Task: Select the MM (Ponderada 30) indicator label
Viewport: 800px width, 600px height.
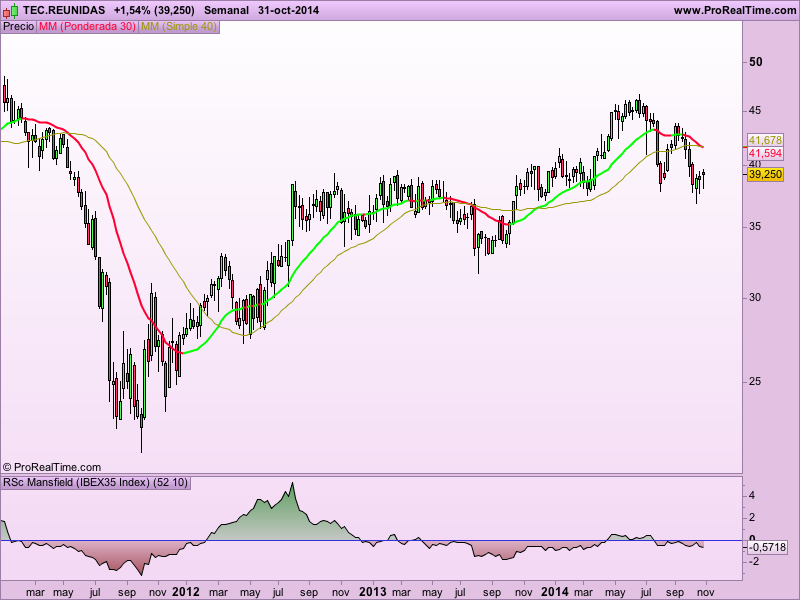Action: tap(87, 27)
